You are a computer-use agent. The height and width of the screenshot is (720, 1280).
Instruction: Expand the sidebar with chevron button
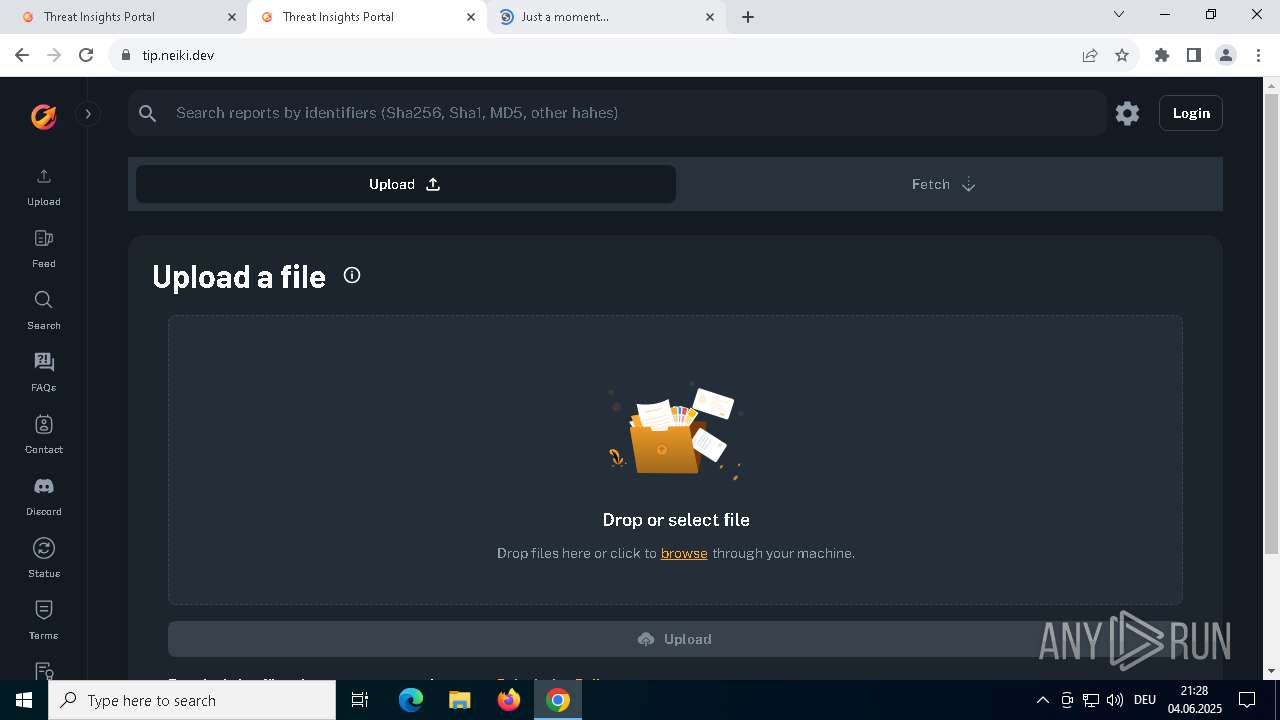(88, 114)
